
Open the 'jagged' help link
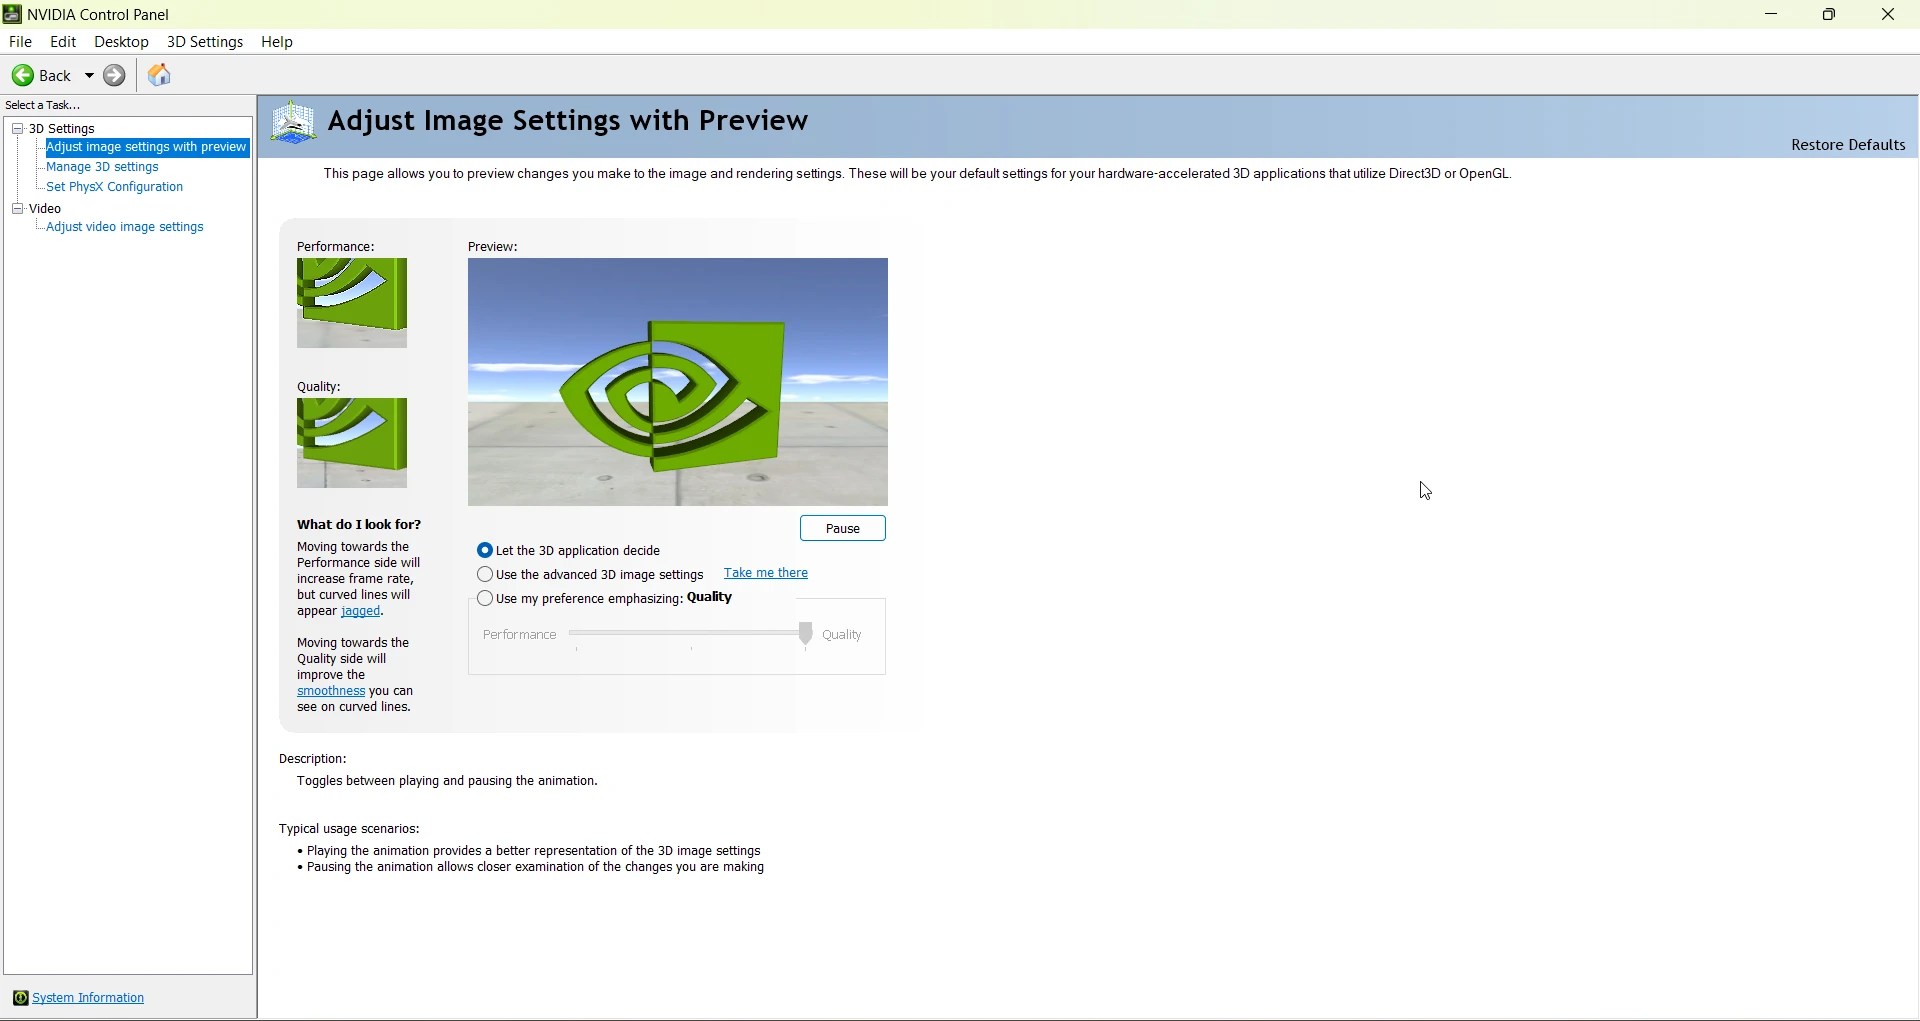(x=361, y=612)
